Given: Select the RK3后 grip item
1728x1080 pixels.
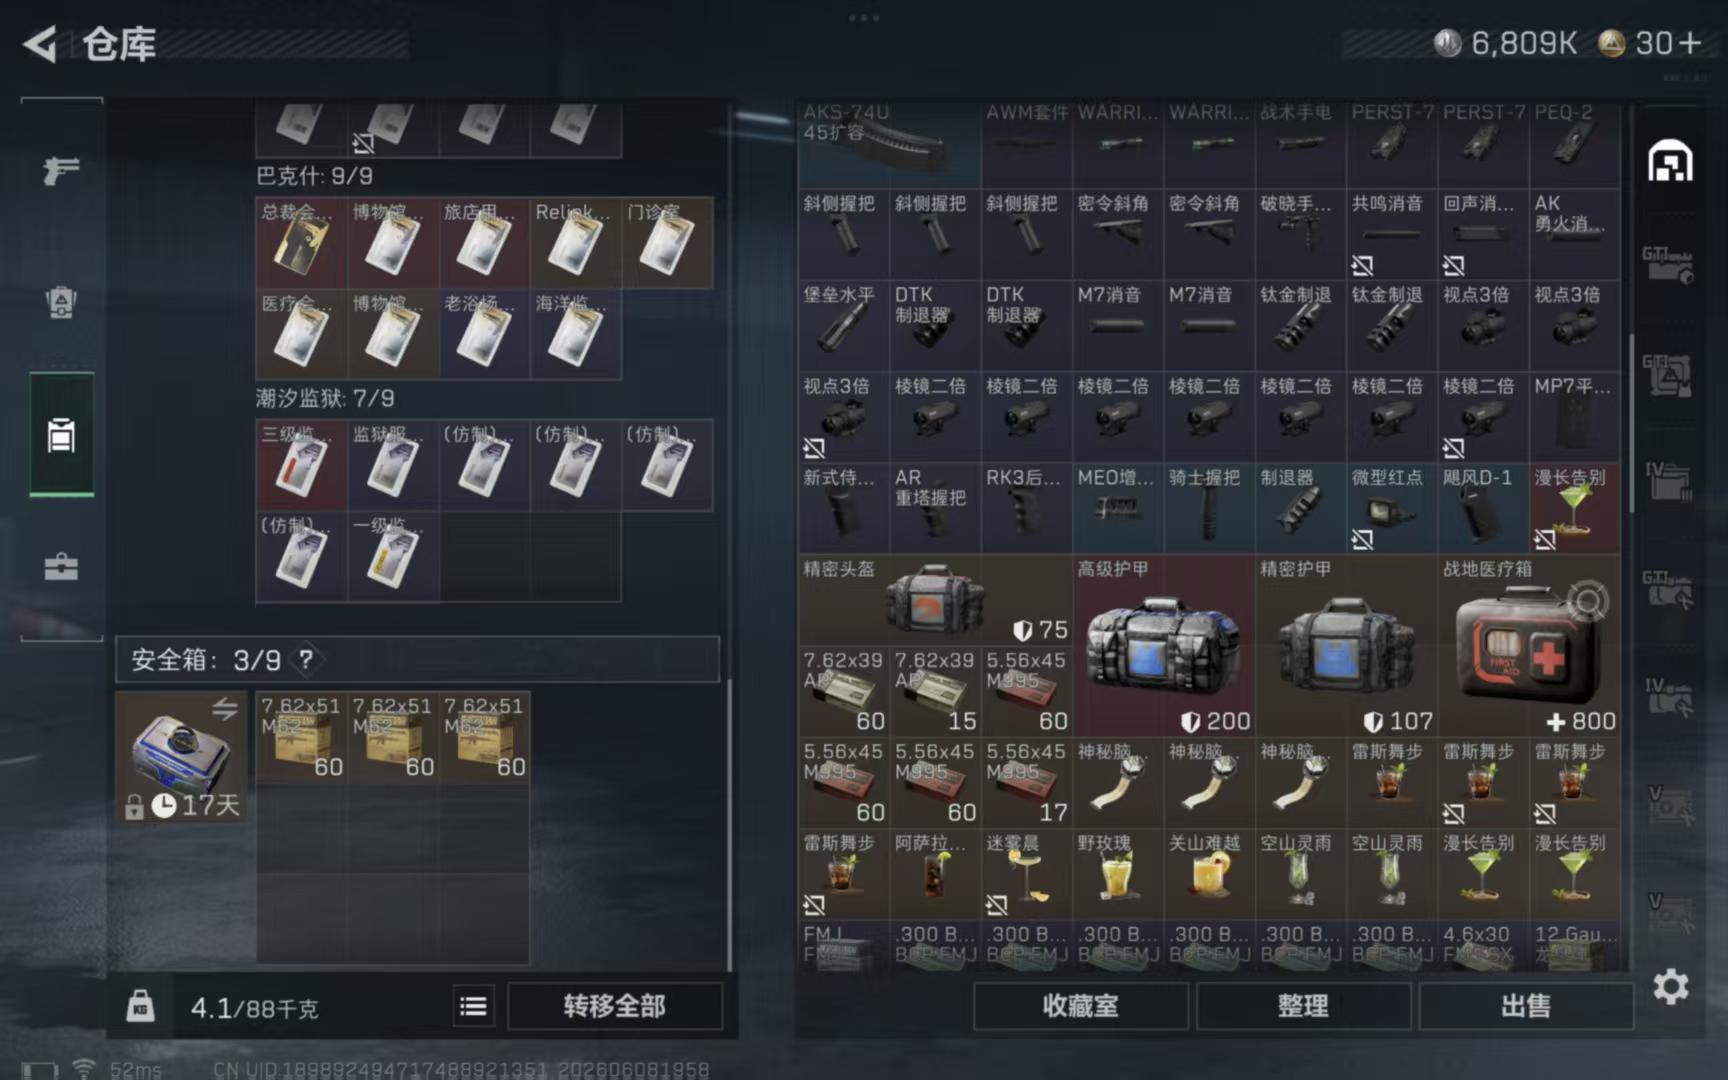Looking at the screenshot, I should [1026, 508].
